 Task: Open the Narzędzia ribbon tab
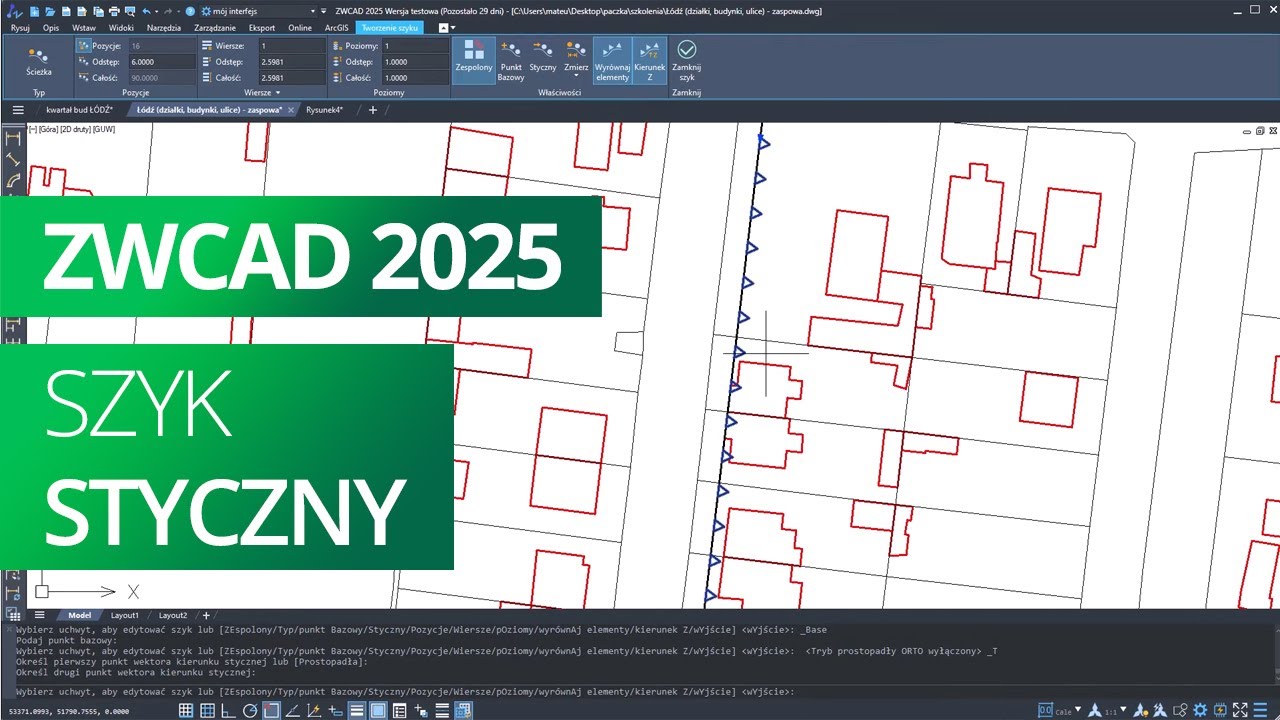tap(165, 28)
